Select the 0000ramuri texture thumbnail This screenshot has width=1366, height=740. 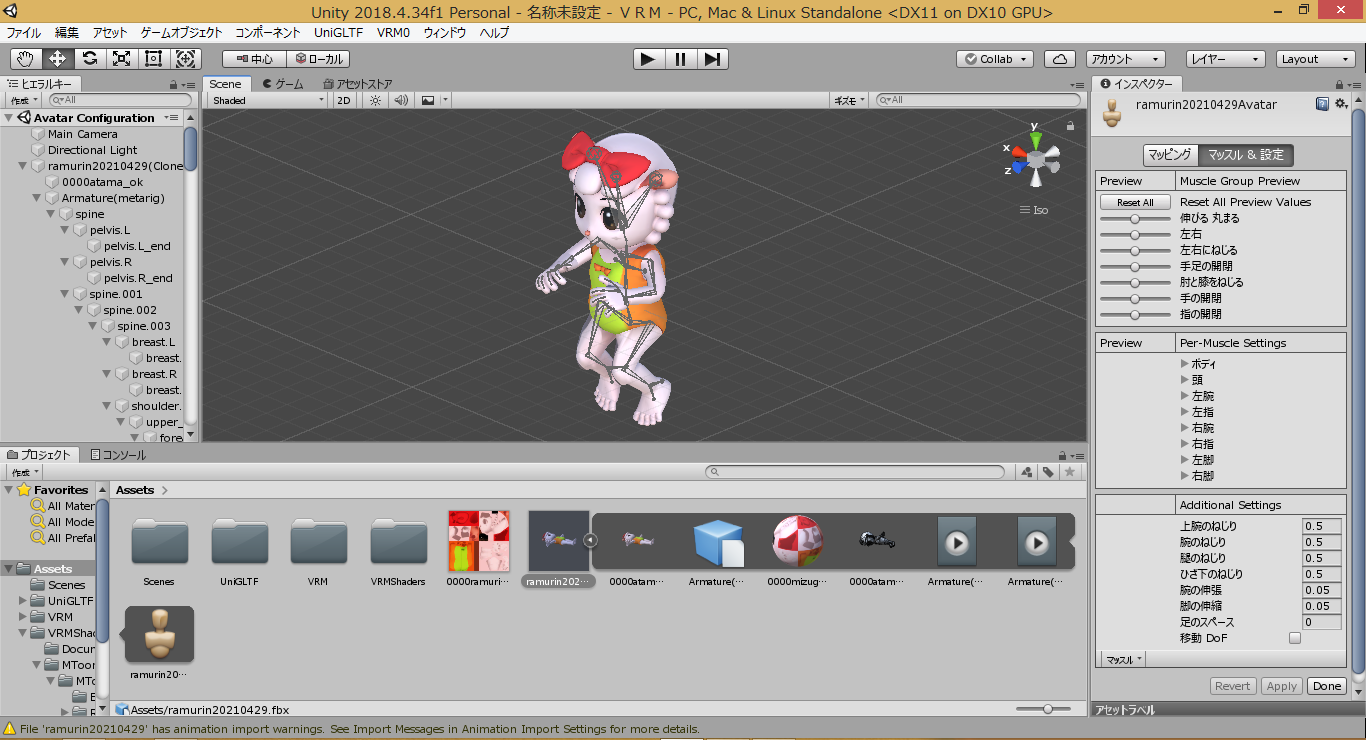[x=479, y=541]
